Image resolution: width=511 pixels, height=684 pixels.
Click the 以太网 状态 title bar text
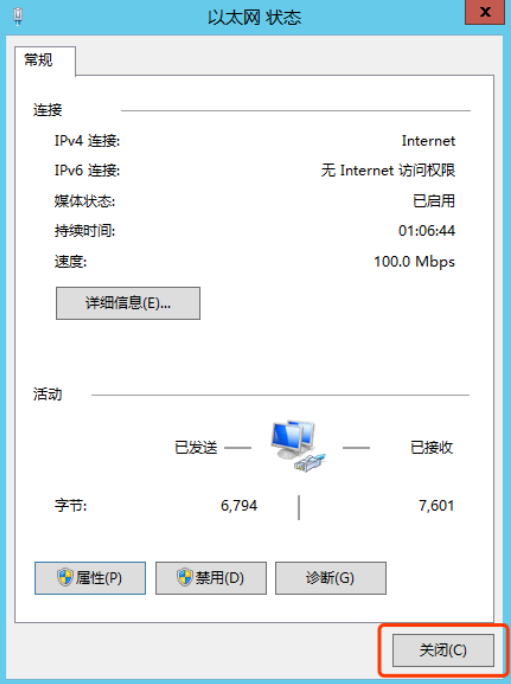(254, 18)
